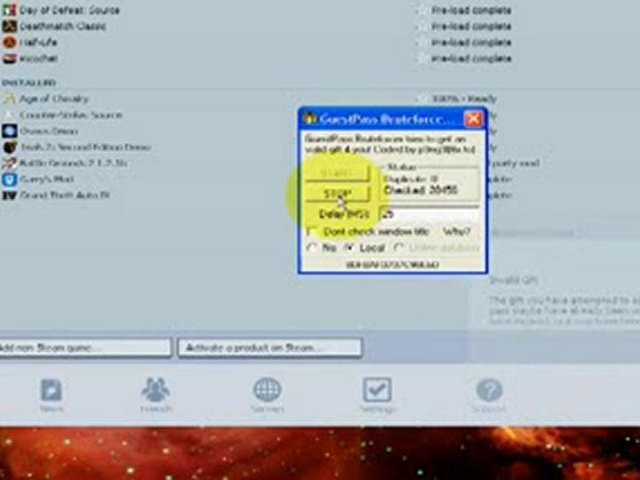Screen dimensions: 640x480
Task: Open the News icon in Steam's bottom bar
Action: (51, 389)
